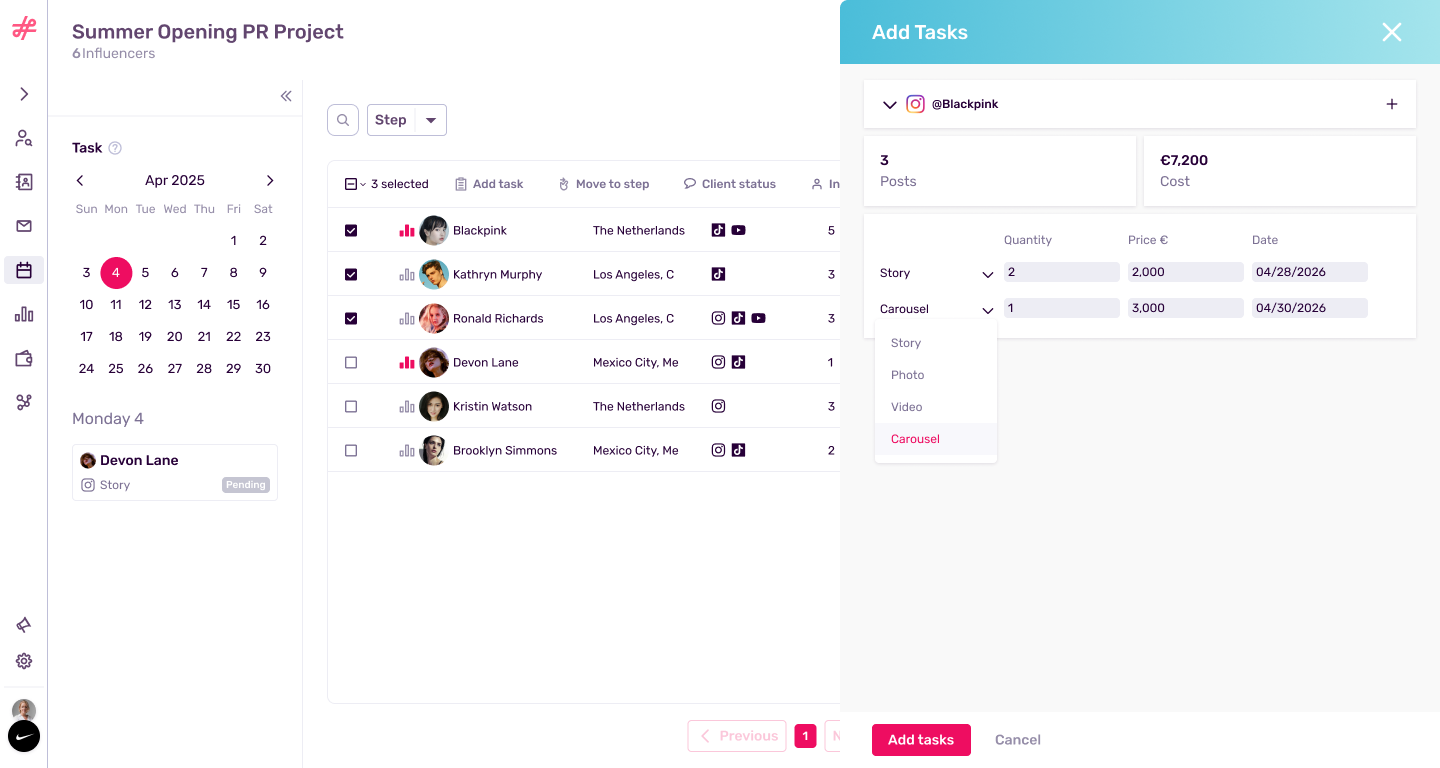Choose Carousel from the type dropdown list

click(936, 439)
